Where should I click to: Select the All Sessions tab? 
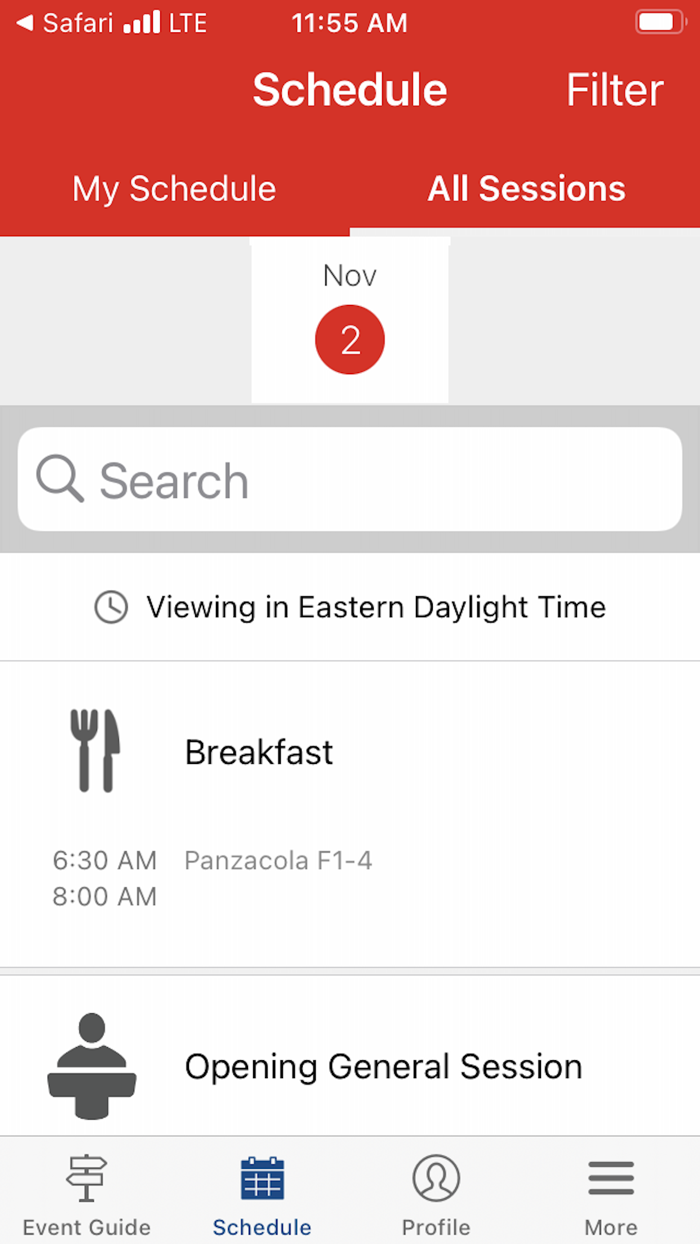point(526,189)
